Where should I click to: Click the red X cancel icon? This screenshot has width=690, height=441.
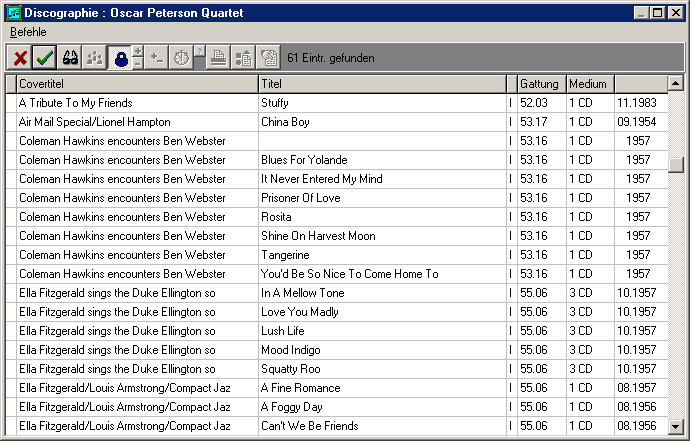20,58
